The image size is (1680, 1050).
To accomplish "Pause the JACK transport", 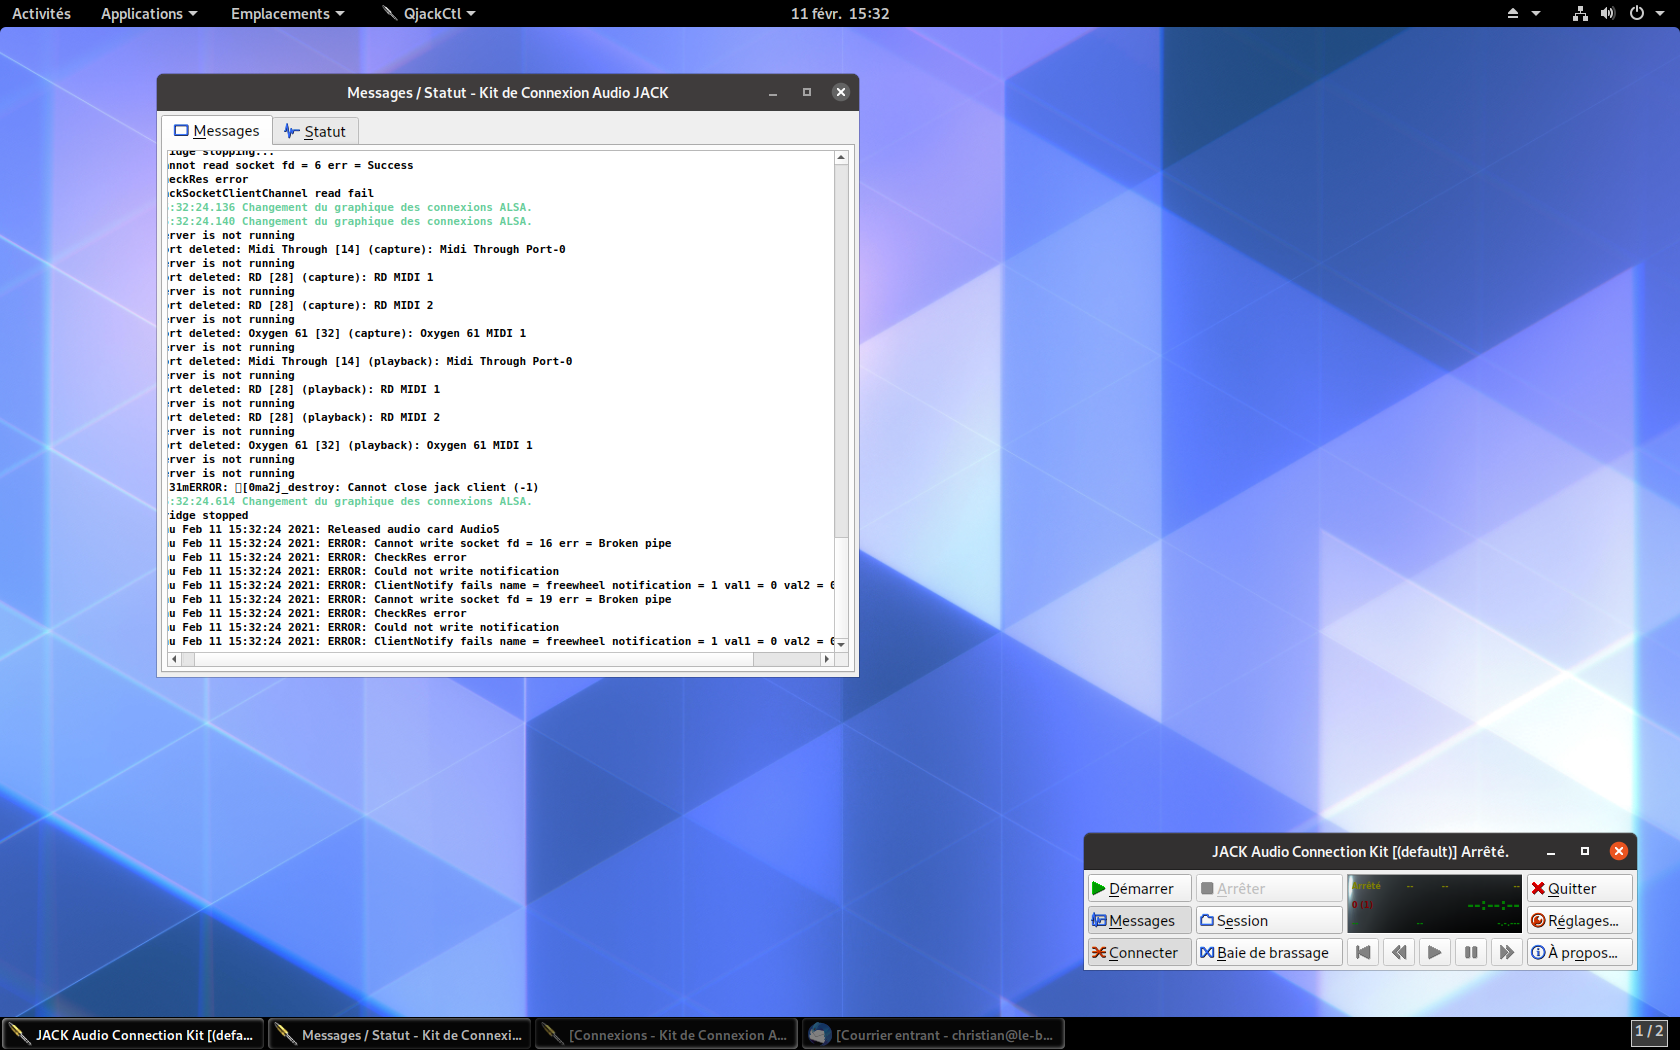I will coord(1470,953).
